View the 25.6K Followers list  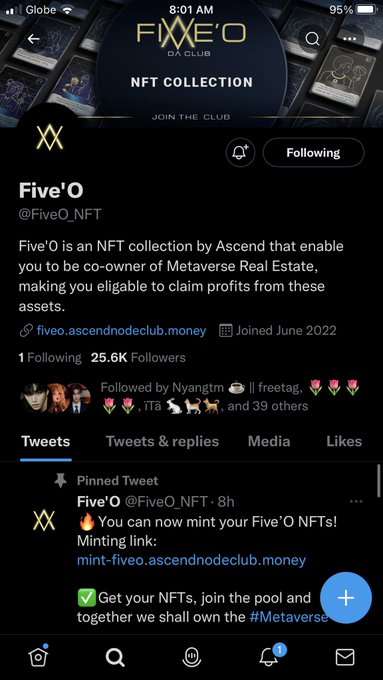[x=138, y=358]
